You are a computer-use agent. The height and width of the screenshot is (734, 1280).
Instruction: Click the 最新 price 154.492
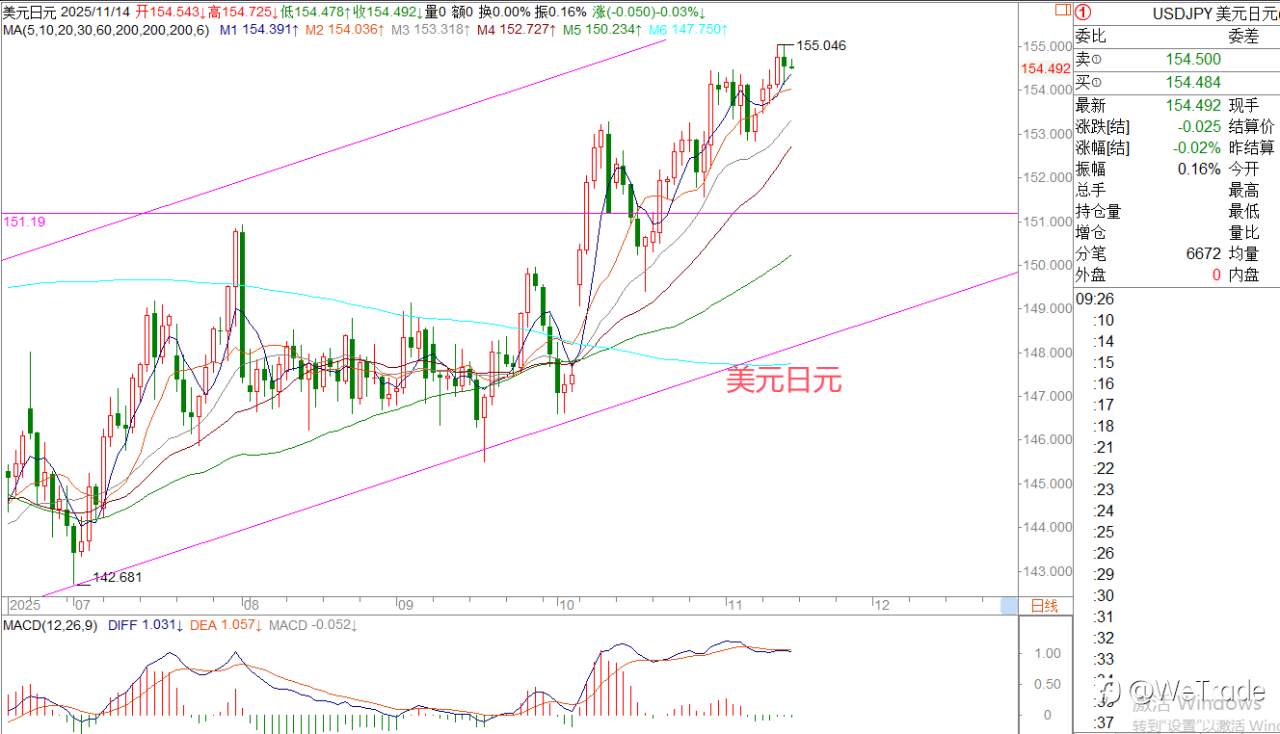1193,106
